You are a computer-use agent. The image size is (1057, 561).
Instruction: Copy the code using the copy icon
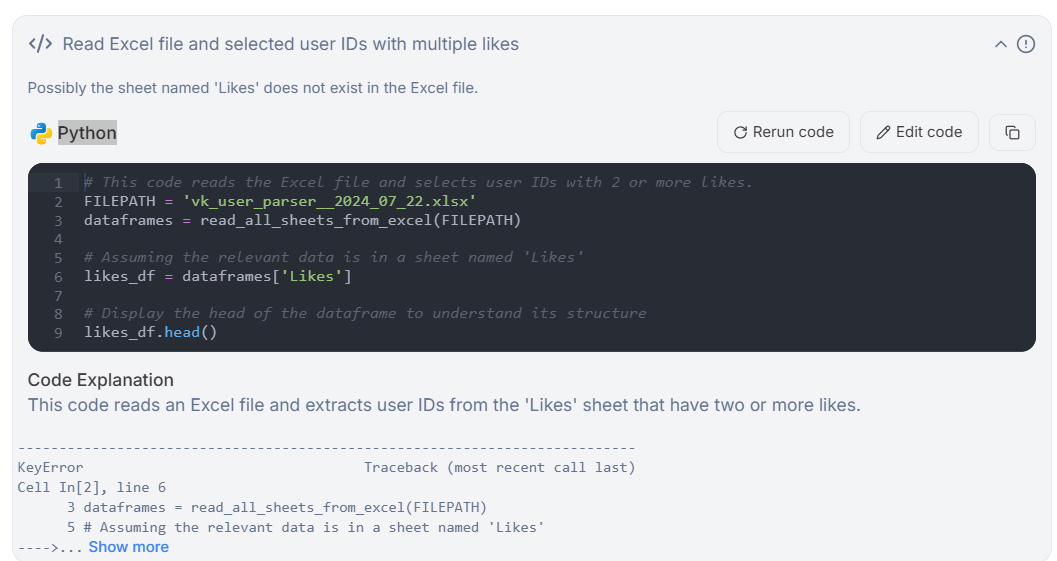point(1012,132)
